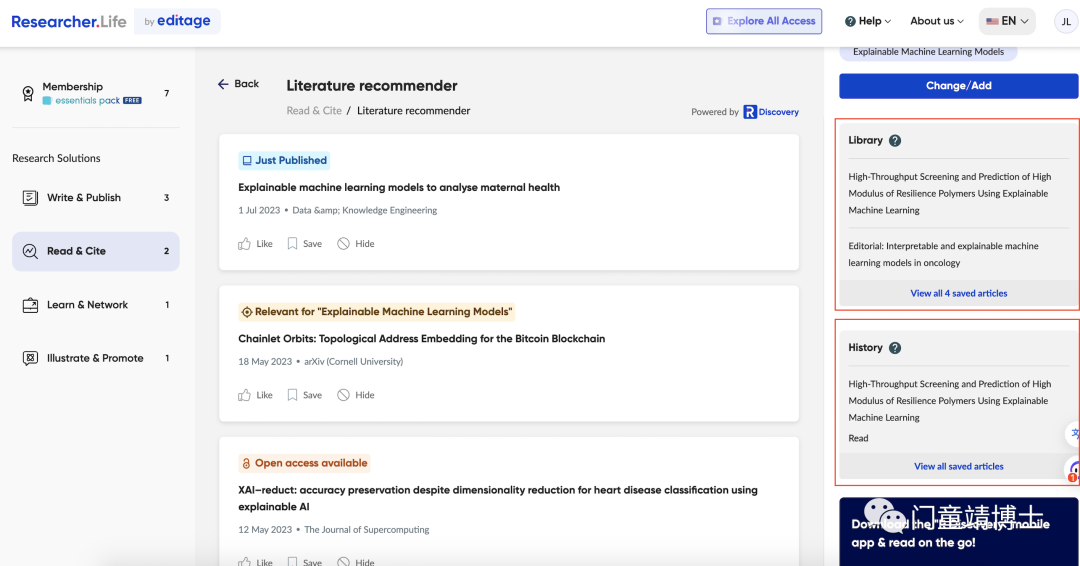Click Explainable Machine Learning Models topic chip
This screenshot has width=1080, height=566.
[928, 52]
